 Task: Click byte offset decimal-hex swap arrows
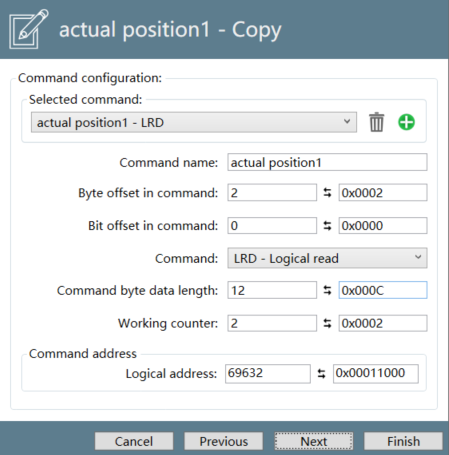click(327, 193)
